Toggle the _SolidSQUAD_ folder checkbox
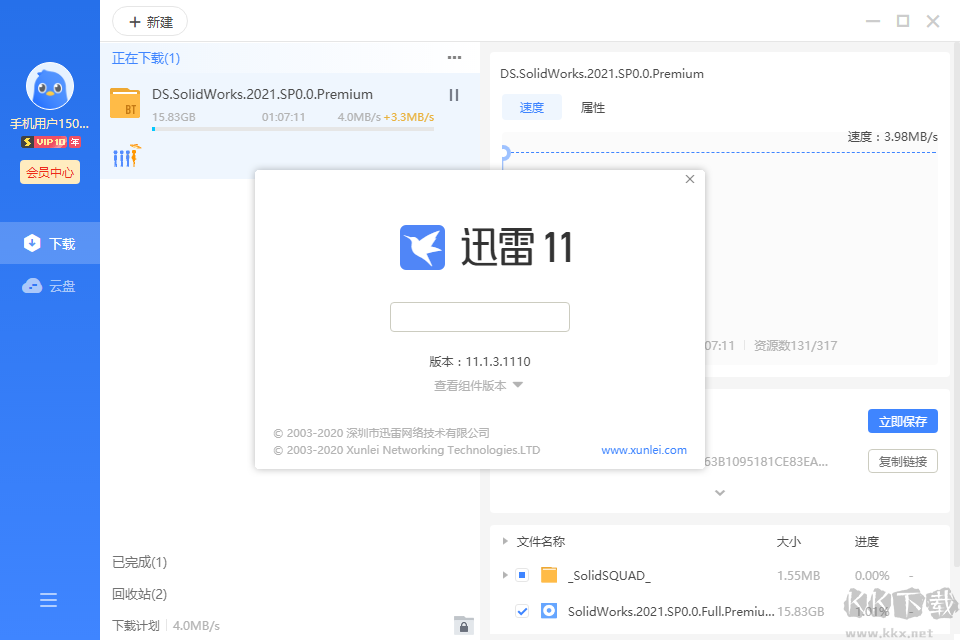Viewport: 960px width, 640px height. click(x=522, y=575)
